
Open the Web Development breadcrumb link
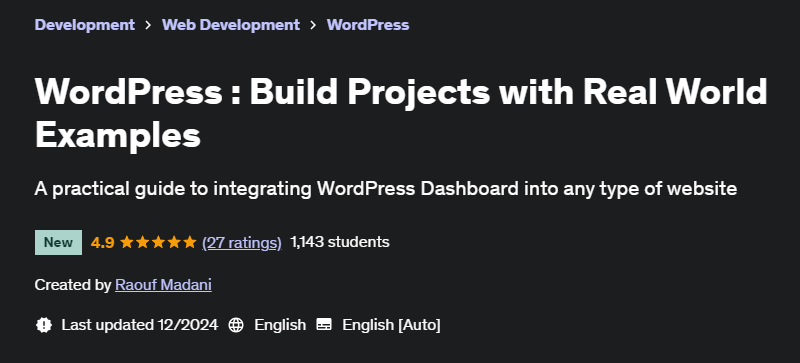231,25
